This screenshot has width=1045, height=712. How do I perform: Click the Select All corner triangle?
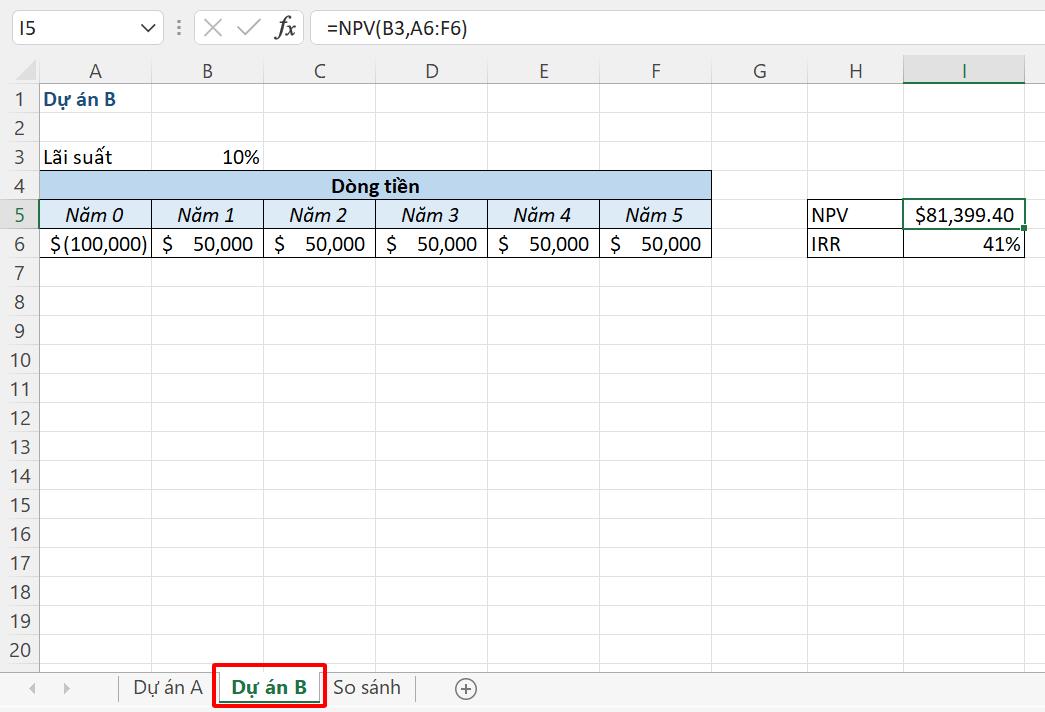(25, 71)
